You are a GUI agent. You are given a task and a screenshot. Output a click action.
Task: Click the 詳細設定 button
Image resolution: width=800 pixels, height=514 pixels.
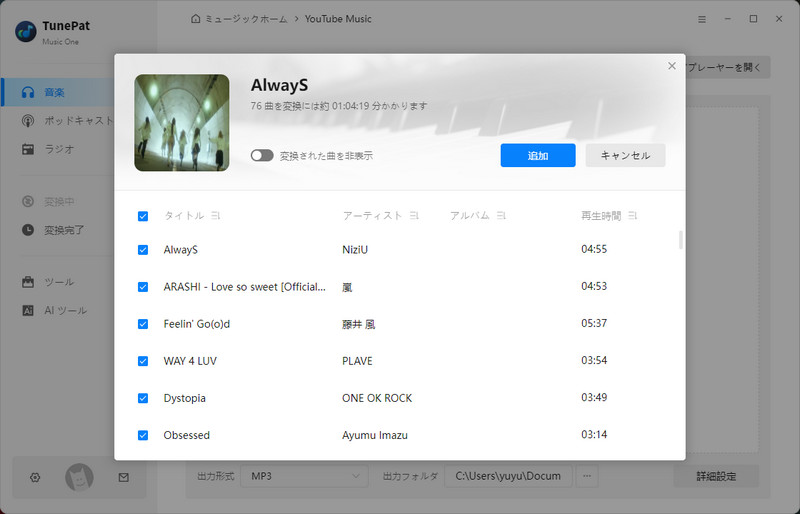716,476
